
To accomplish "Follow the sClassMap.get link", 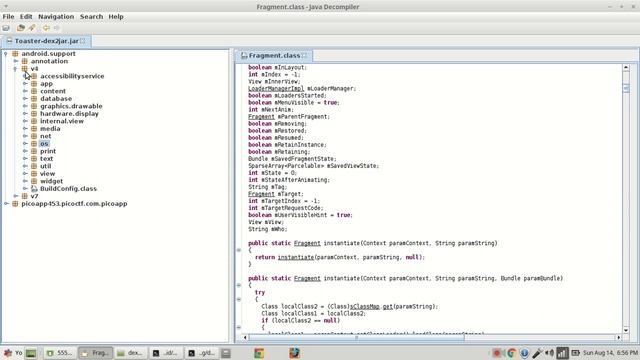I will pyautogui.click(x=371, y=307).
